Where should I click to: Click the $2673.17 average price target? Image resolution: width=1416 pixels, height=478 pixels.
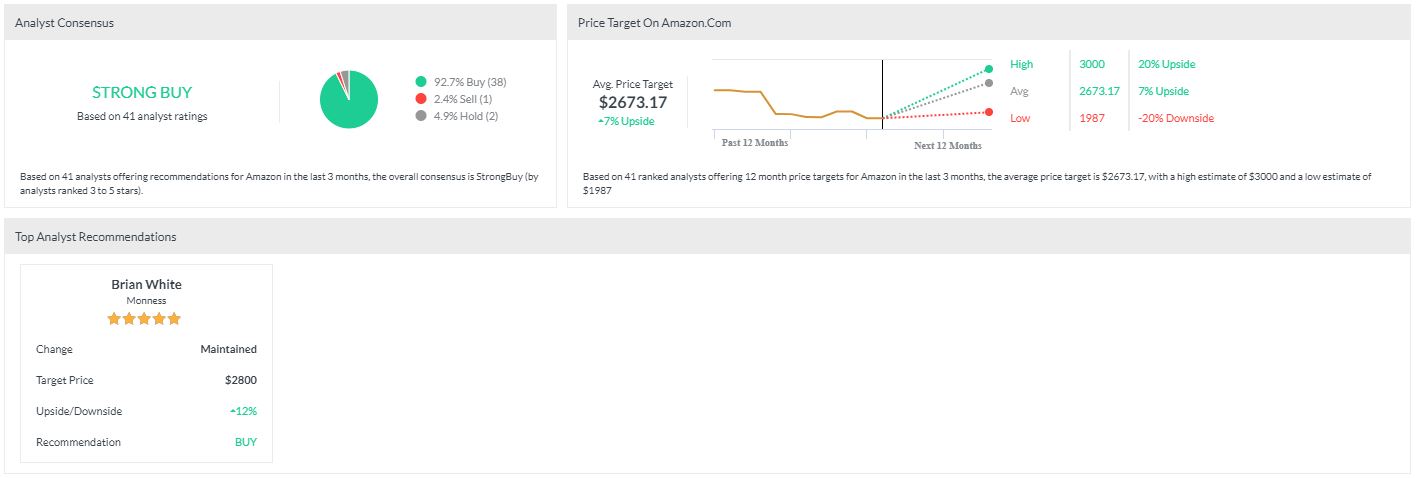tap(632, 102)
